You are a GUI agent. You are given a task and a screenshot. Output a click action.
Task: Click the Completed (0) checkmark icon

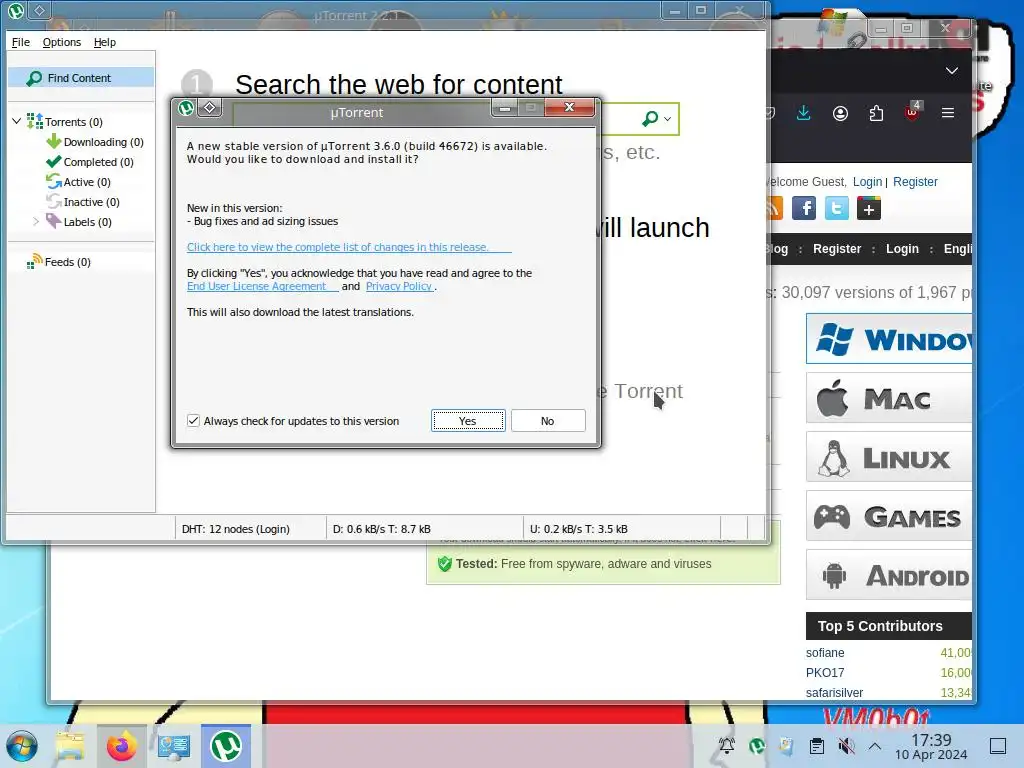(54, 161)
